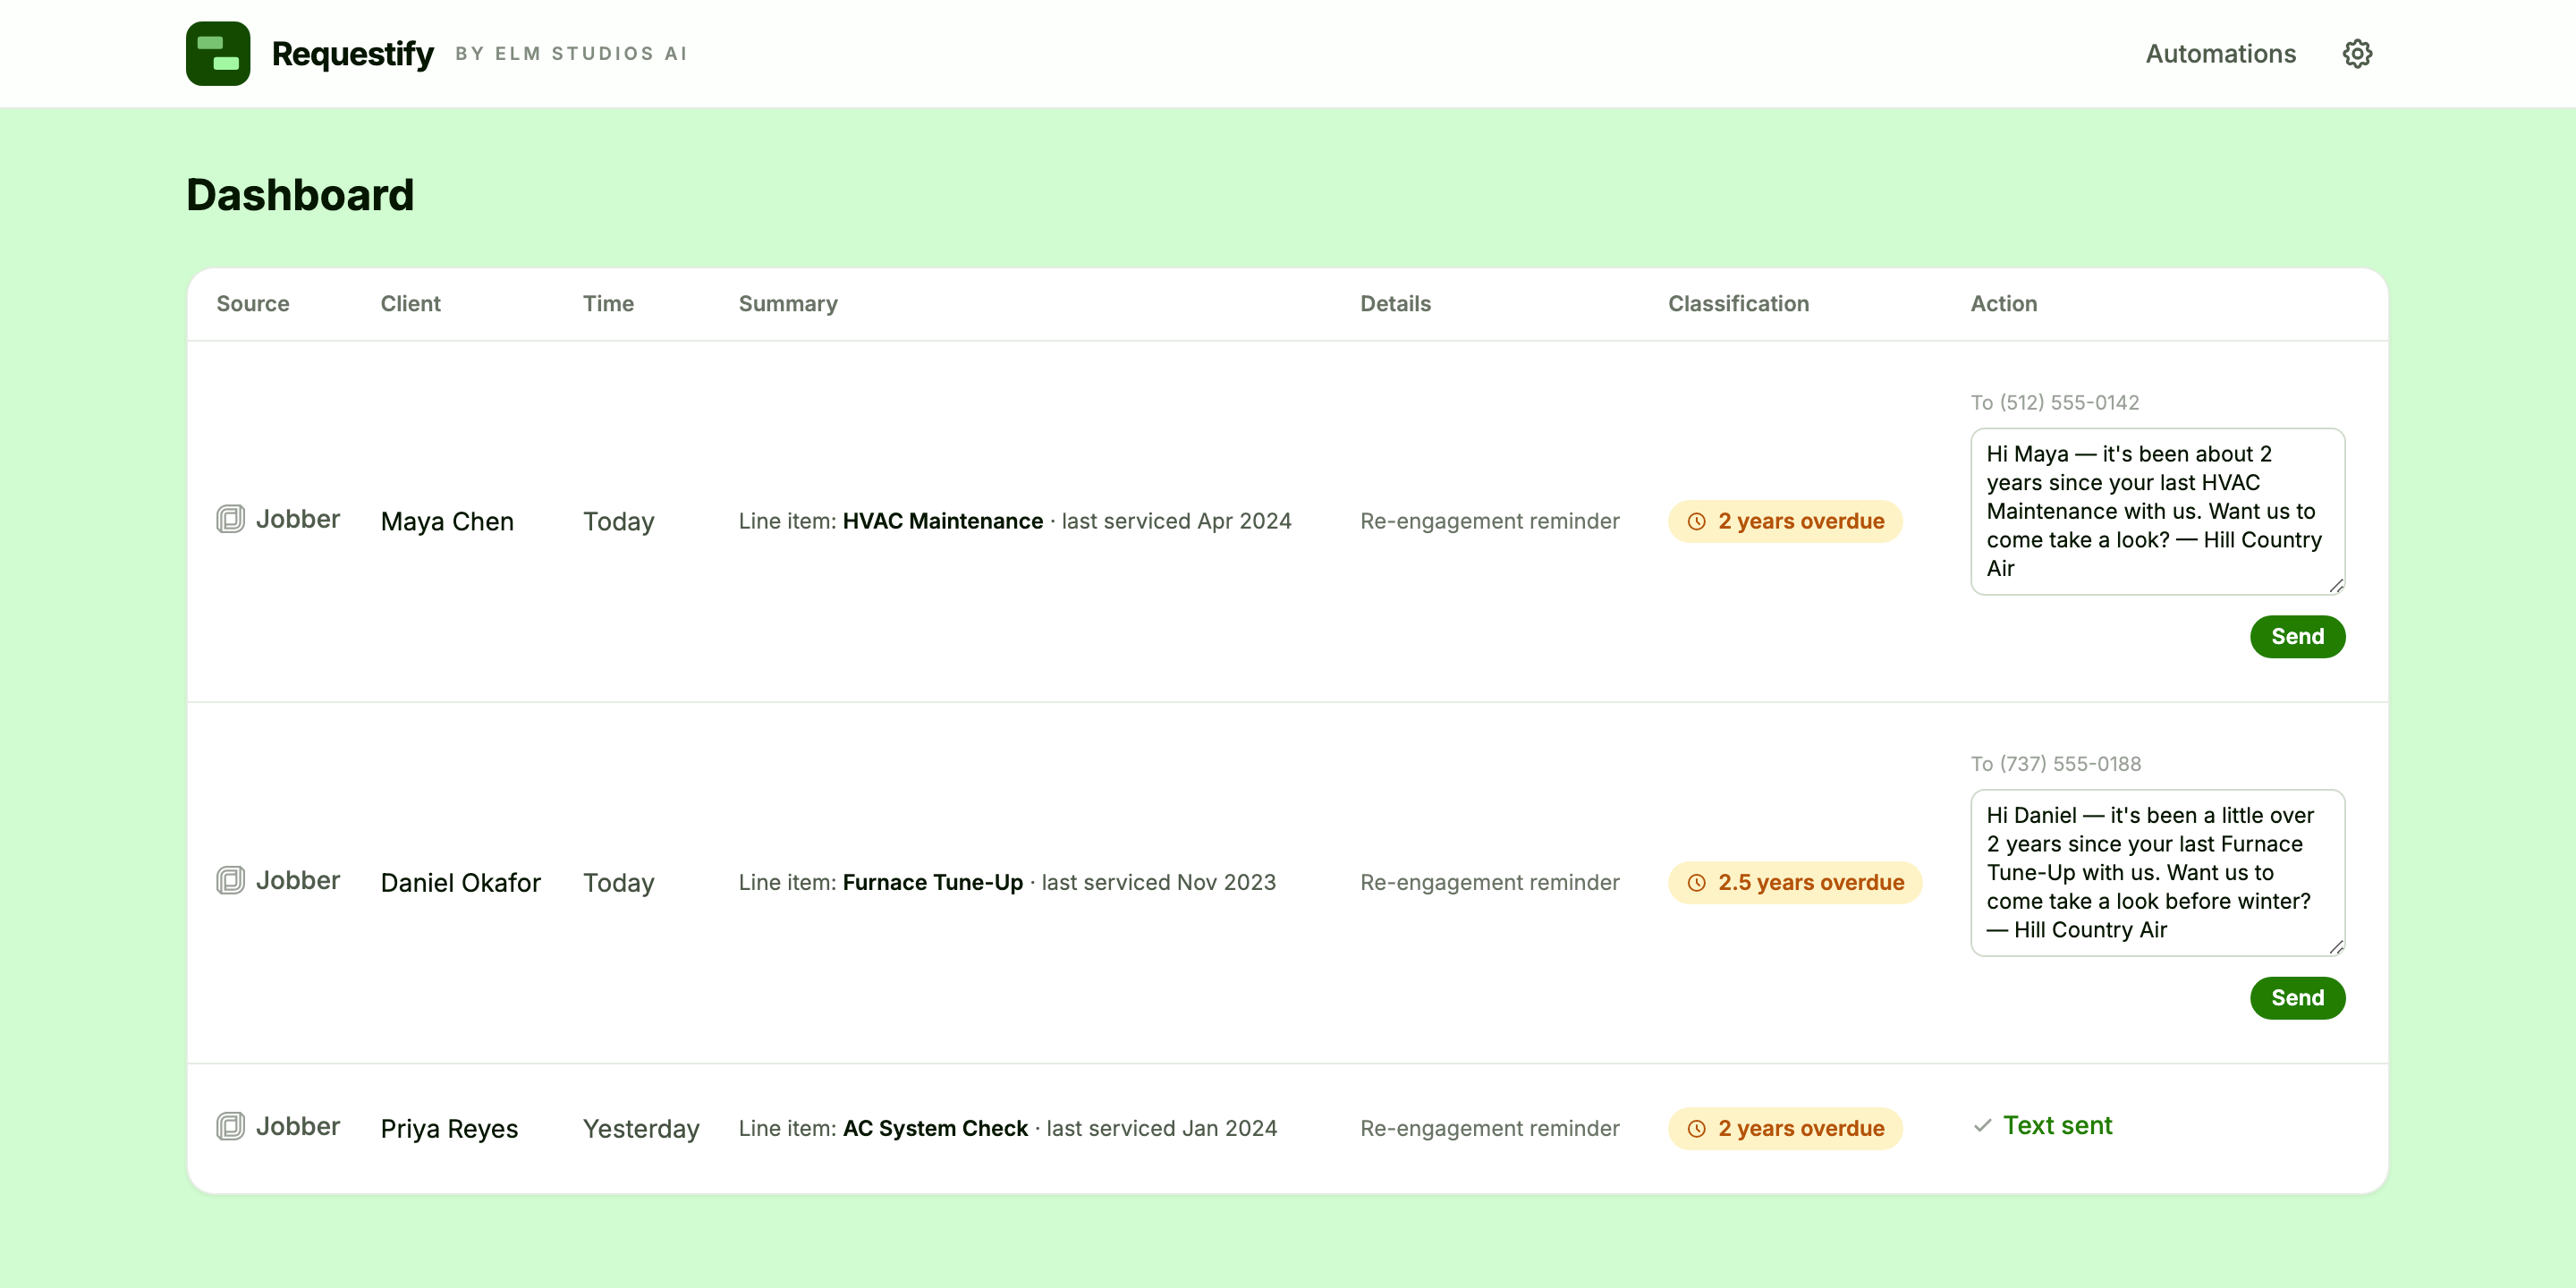The image size is (2576, 1288).
Task: Edit the message draft for Maya
Action: pos(2157,511)
